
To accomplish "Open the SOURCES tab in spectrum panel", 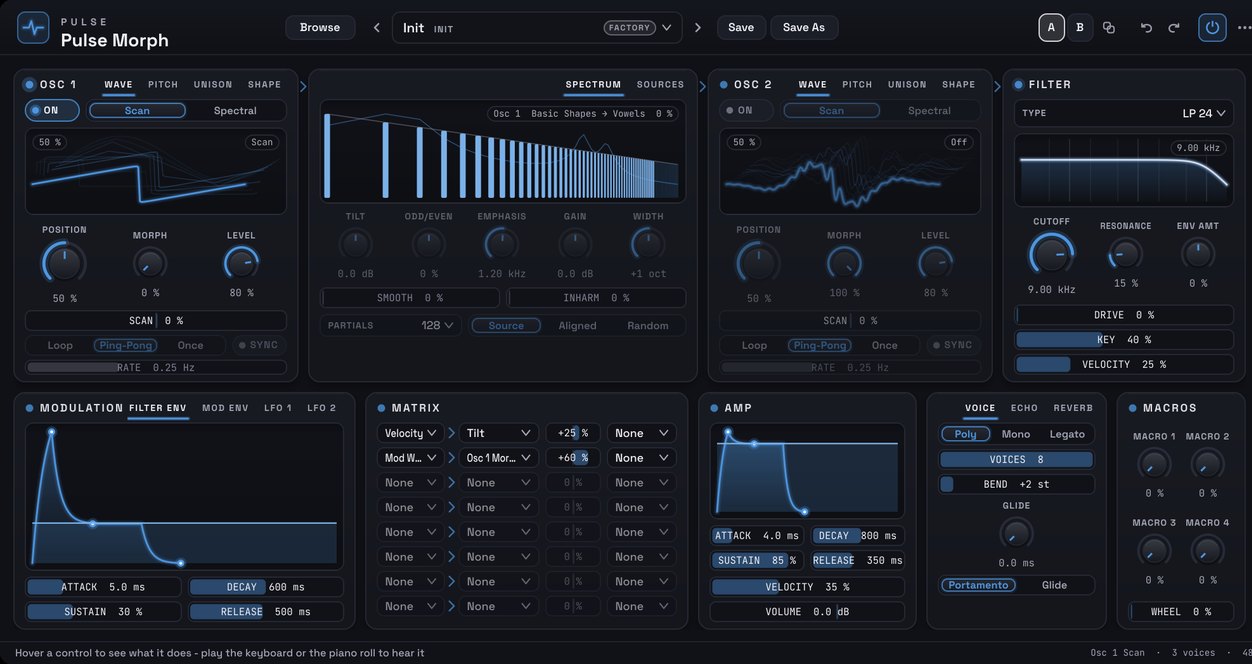I will [660, 85].
